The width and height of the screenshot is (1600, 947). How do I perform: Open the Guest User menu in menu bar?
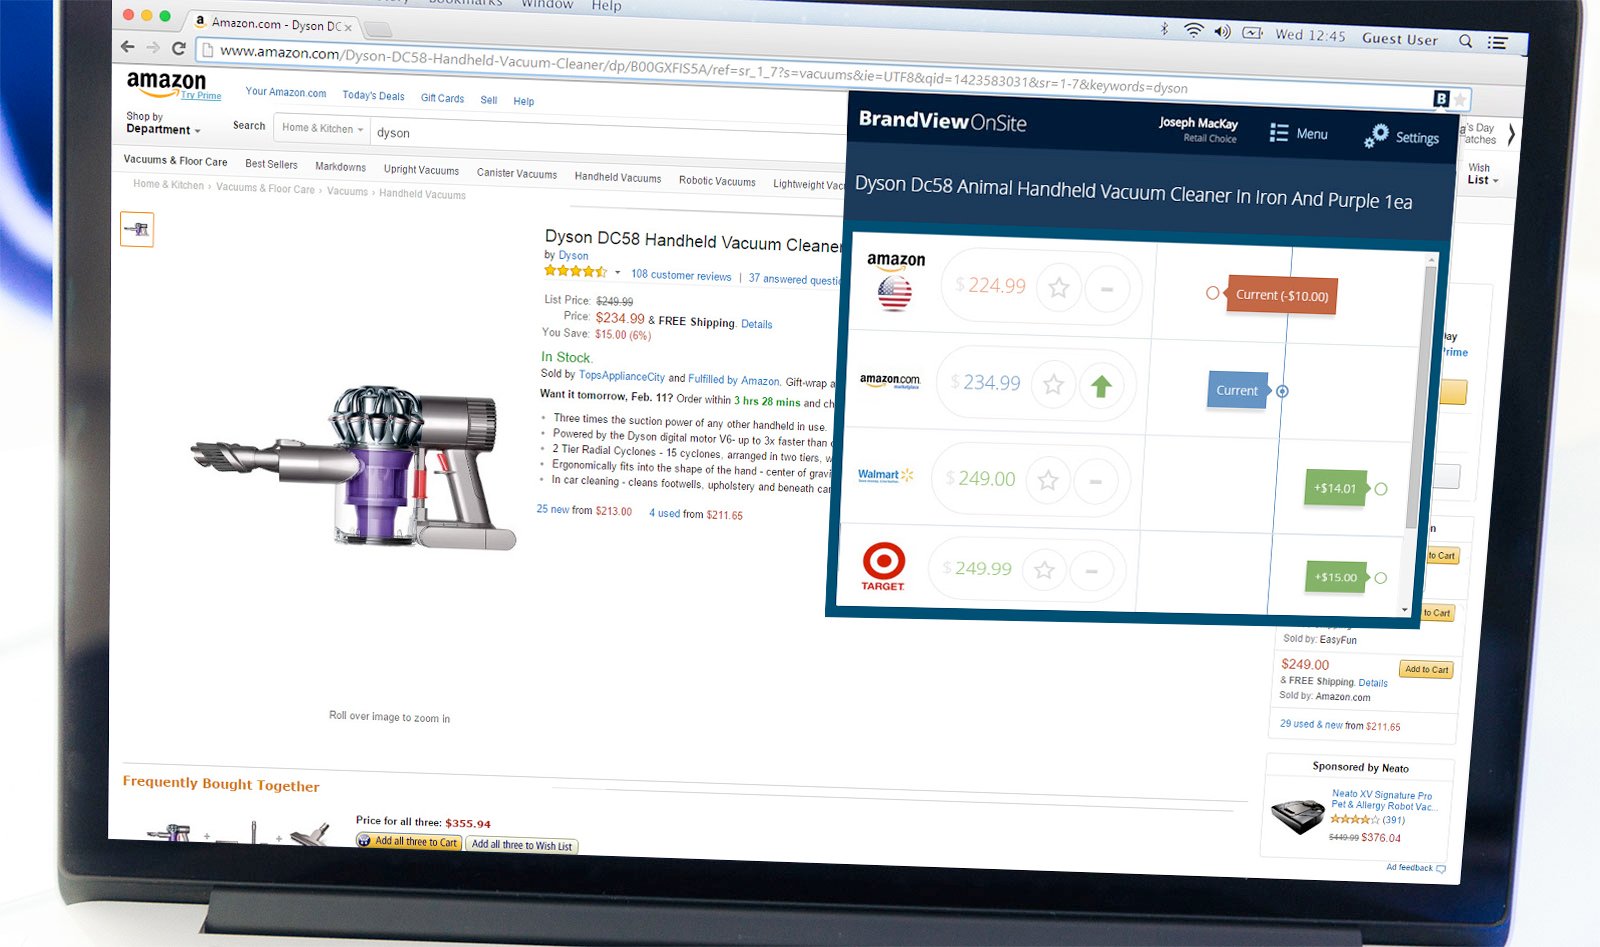click(x=1400, y=39)
